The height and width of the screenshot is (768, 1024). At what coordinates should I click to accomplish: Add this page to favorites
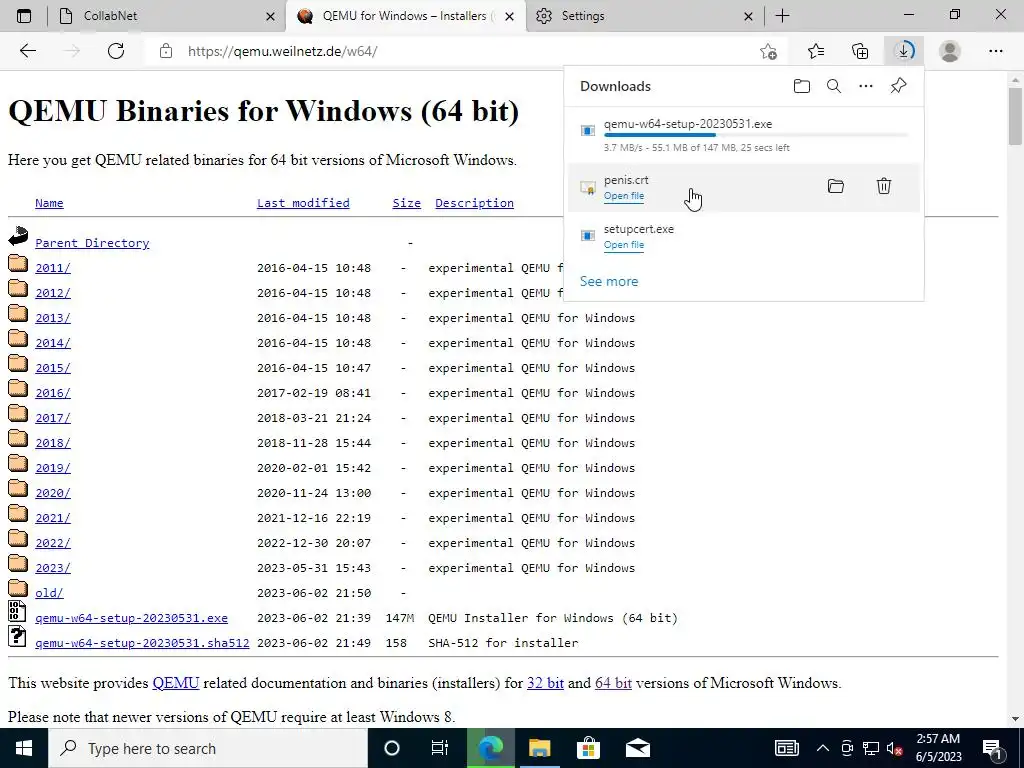[x=769, y=51]
